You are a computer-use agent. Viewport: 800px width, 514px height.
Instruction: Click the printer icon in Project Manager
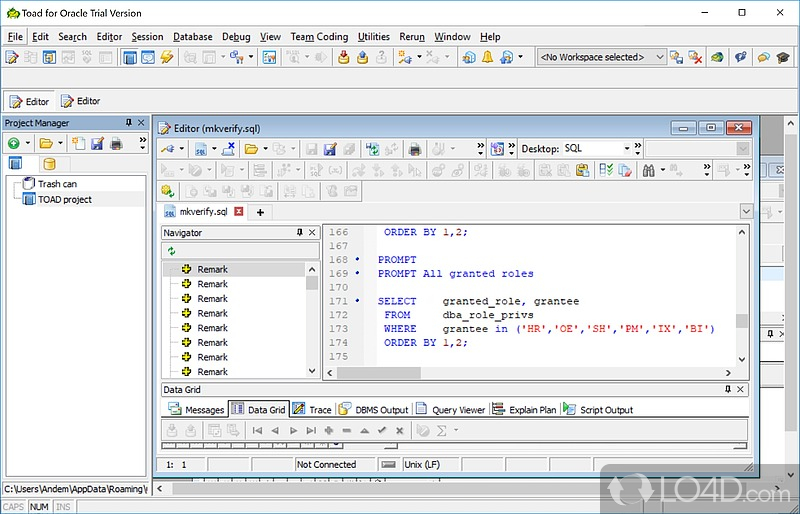(x=116, y=144)
